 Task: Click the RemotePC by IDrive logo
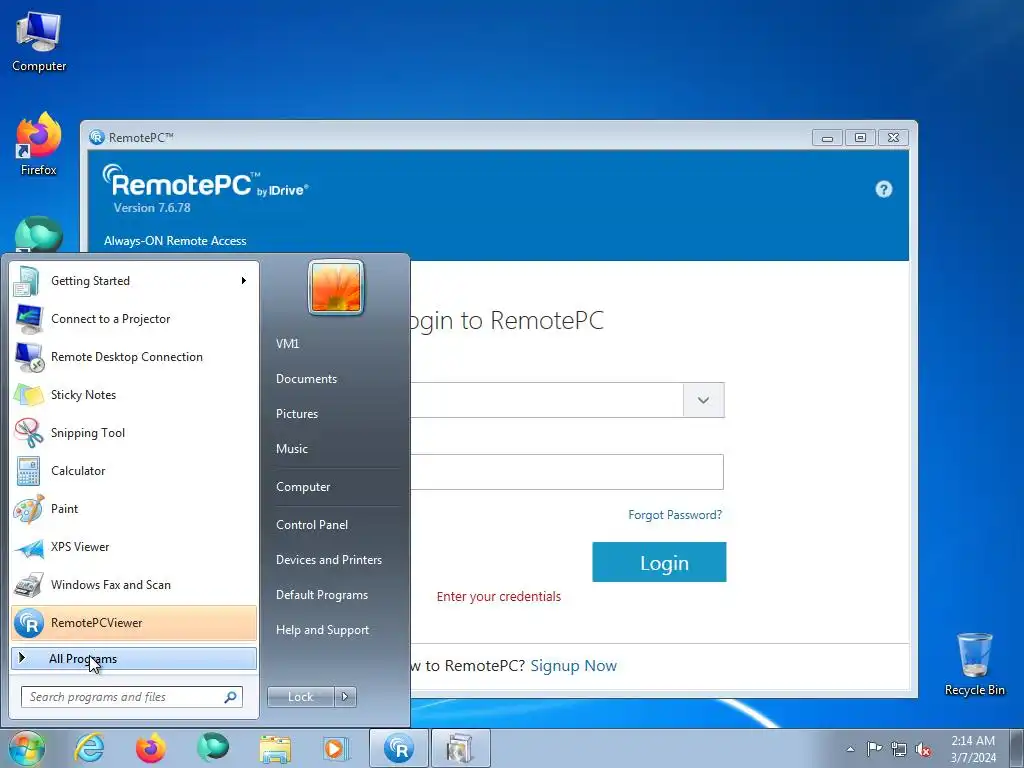(205, 181)
